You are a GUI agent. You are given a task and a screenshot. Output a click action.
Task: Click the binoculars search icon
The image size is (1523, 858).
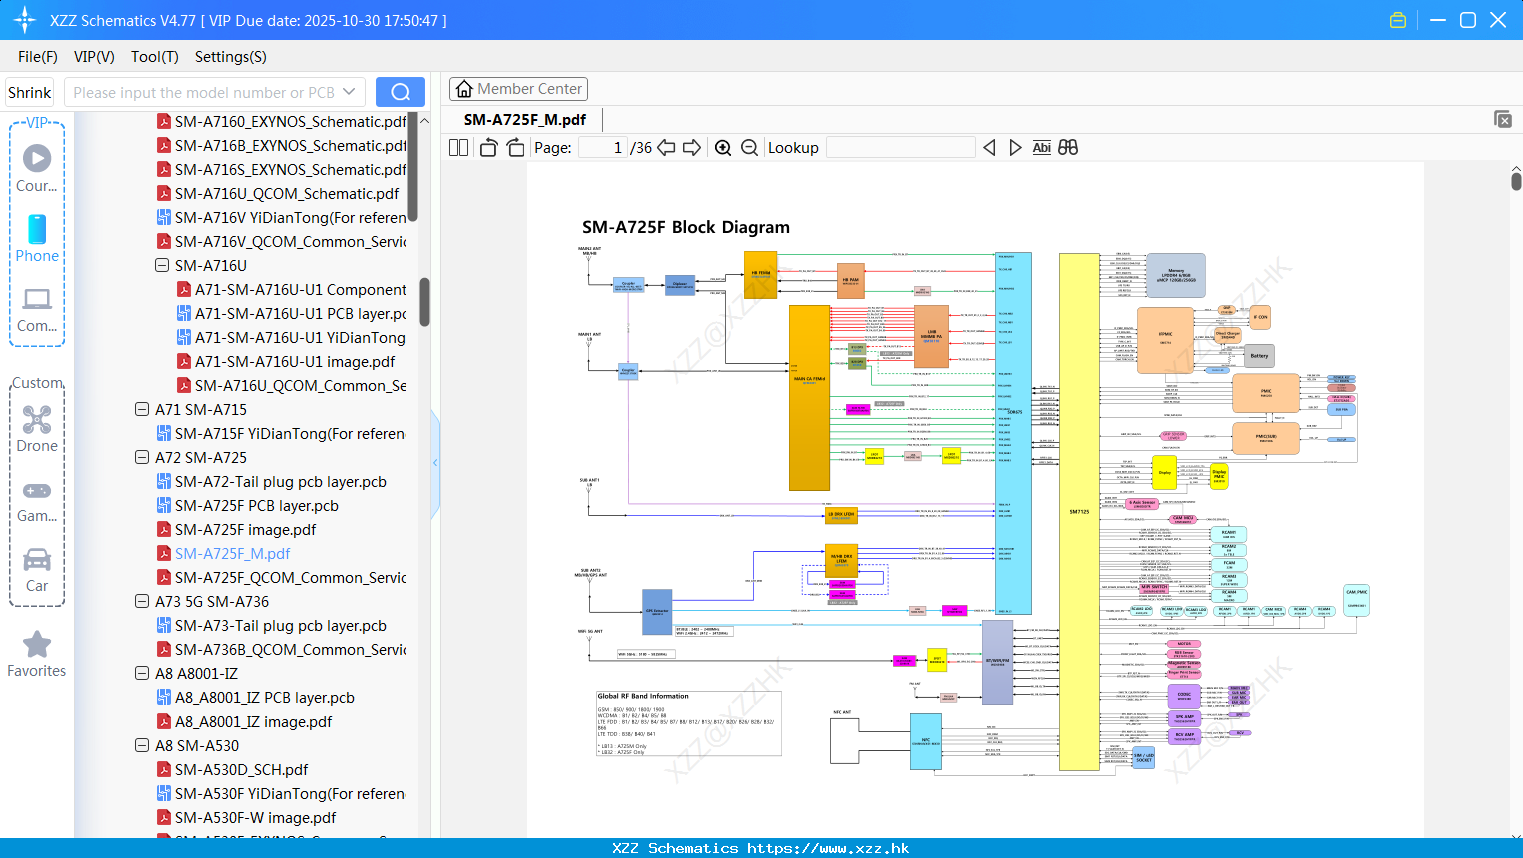[1068, 147]
